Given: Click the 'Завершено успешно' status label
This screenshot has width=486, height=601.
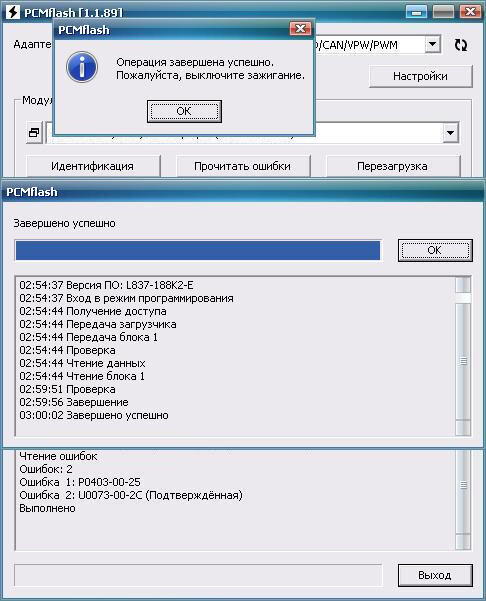Looking at the screenshot, I should pyautogui.click(x=64, y=223).
